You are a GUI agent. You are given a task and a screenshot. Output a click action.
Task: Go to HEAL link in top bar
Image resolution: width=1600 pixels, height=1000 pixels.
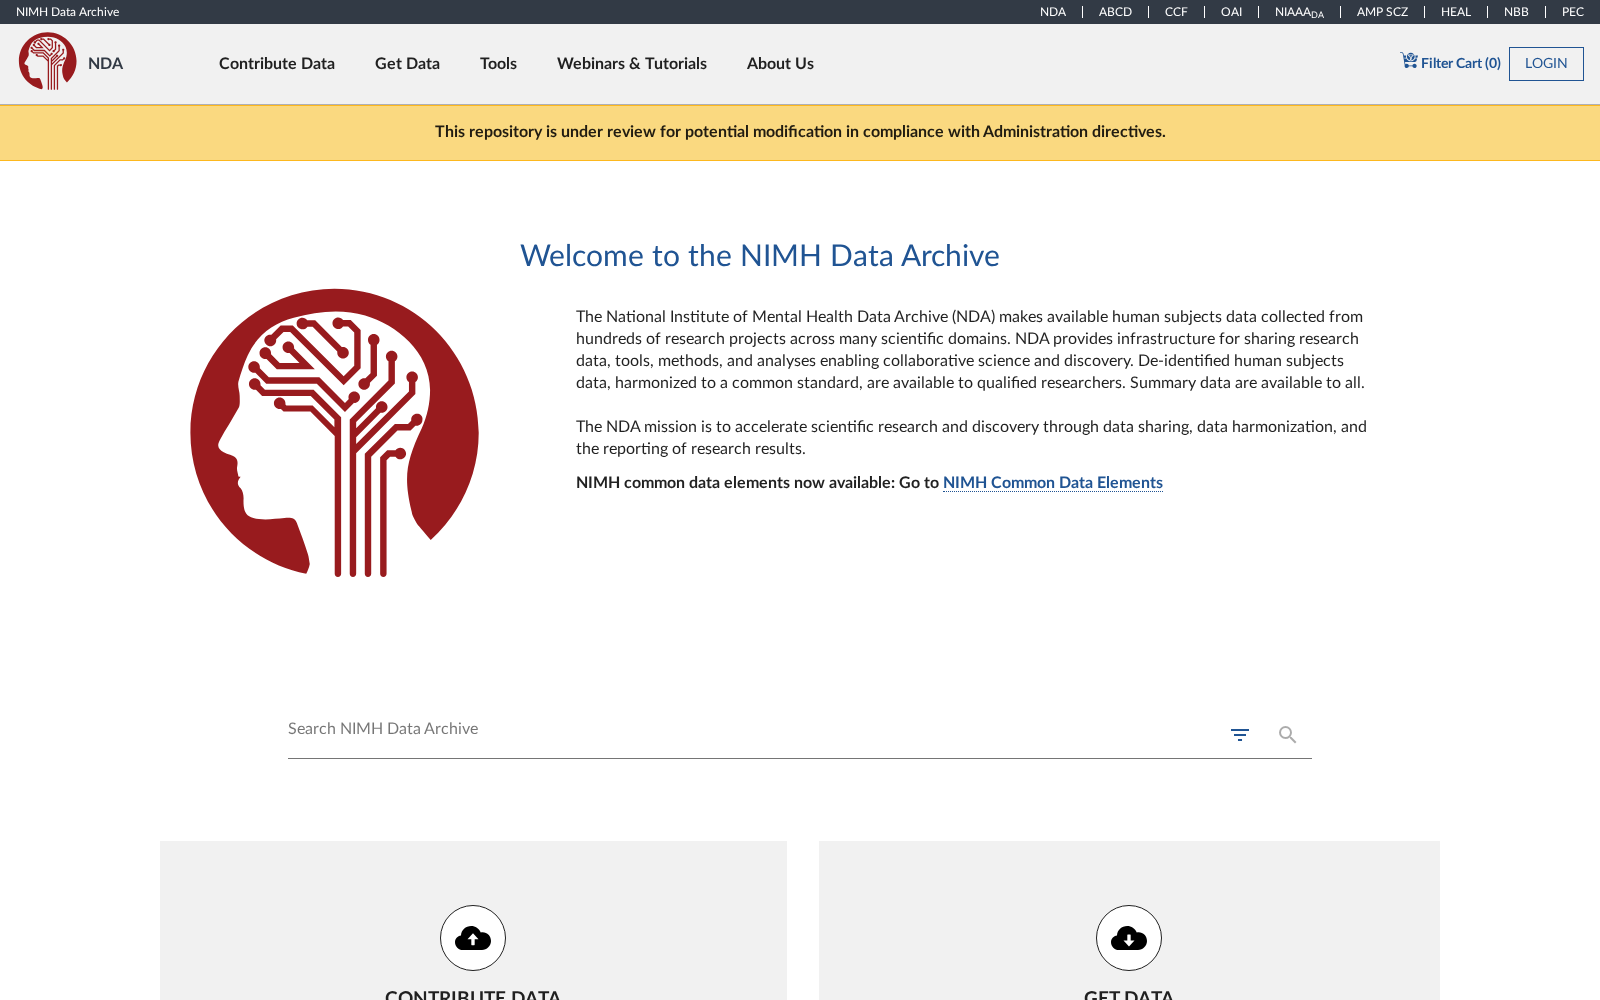point(1456,12)
